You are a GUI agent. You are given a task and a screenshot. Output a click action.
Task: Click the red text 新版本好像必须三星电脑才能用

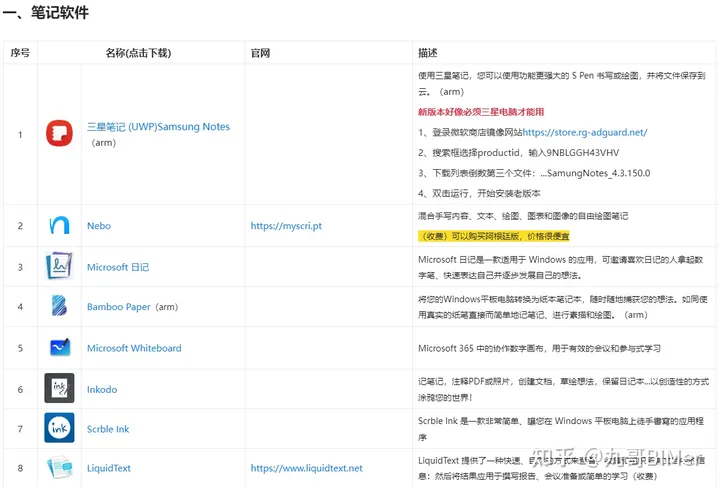click(x=481, y=112)
